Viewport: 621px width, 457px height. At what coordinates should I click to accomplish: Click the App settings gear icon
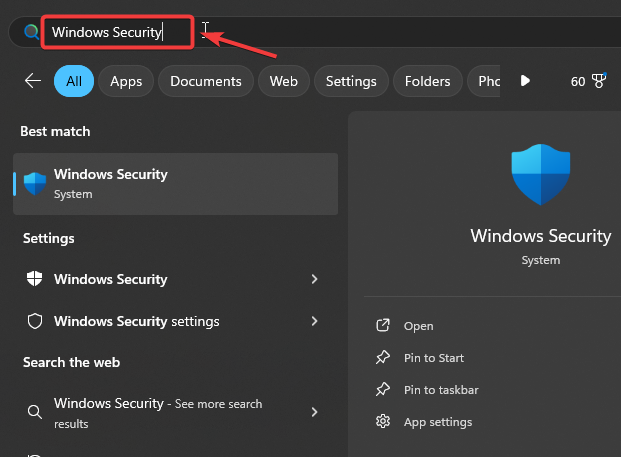382,422
